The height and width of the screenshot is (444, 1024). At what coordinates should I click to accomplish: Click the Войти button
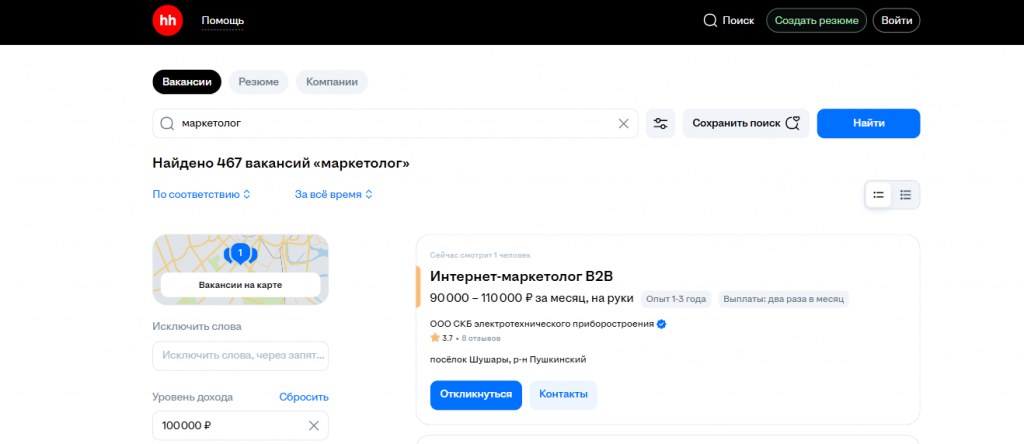(897, 21)
